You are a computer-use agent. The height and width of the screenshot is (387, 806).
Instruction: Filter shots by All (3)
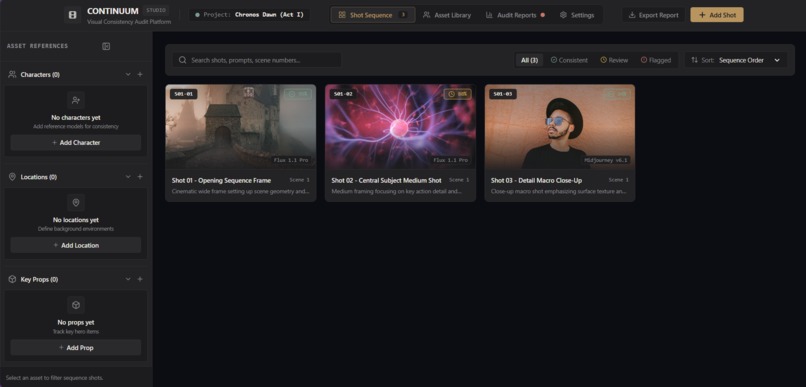pos(529,60)
